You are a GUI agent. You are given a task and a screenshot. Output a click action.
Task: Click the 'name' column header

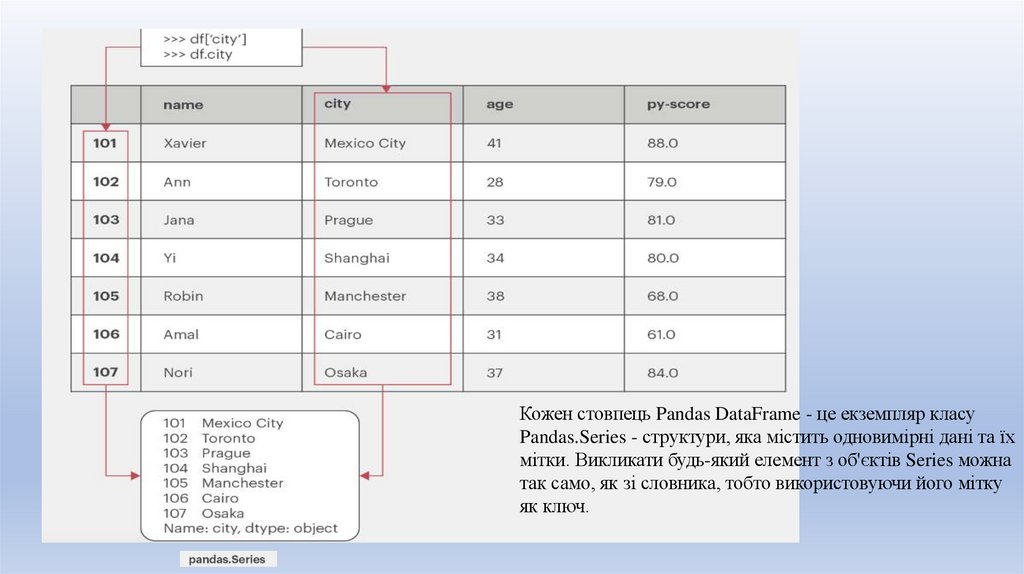[x=183, y=104]
